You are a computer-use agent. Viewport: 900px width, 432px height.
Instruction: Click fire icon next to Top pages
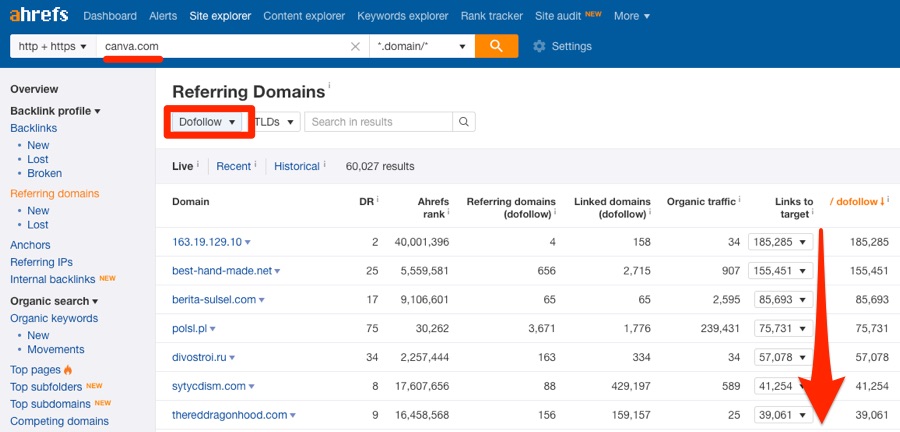click(68, 370)
